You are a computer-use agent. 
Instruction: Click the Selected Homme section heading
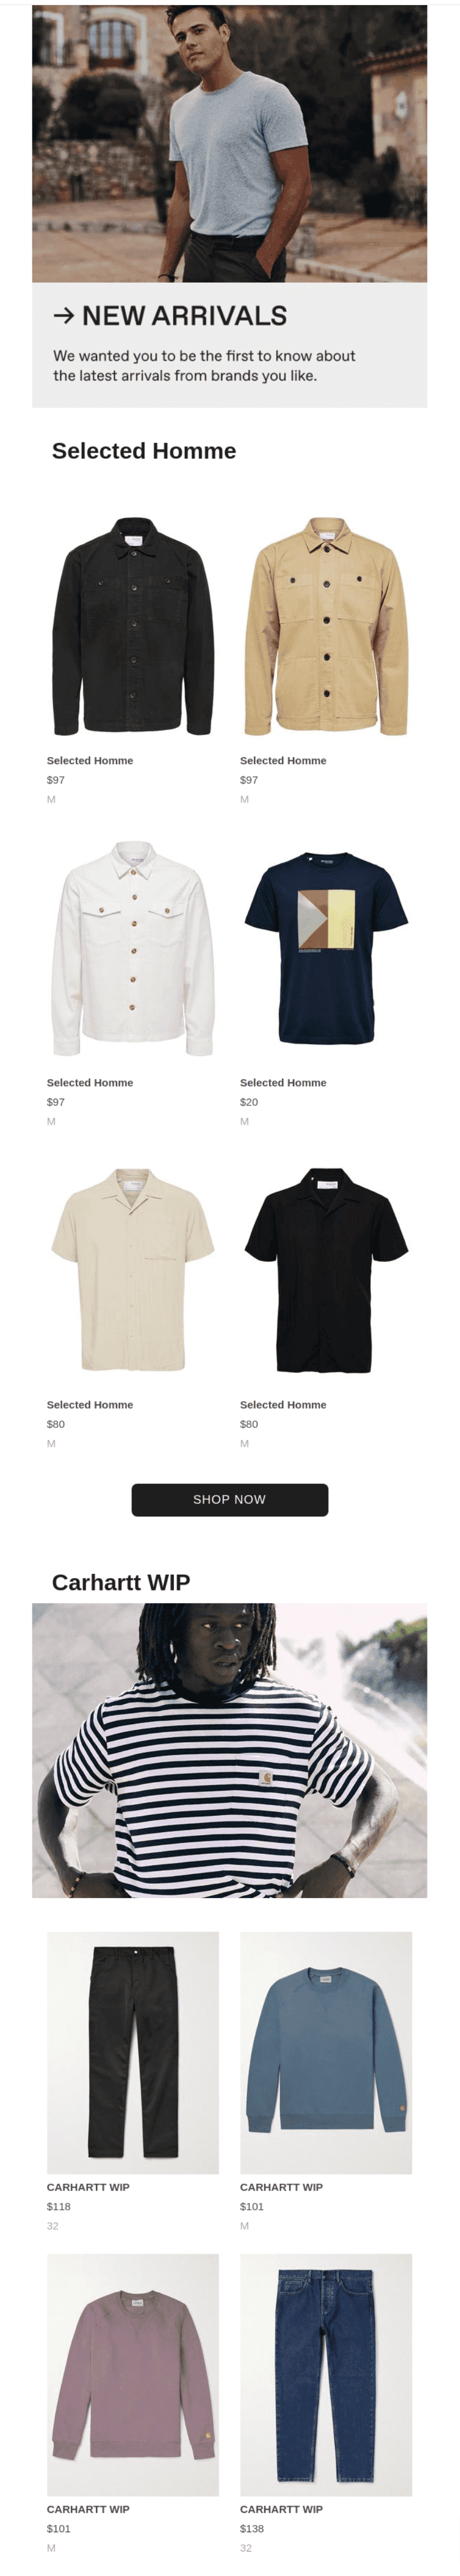click(x=144, y=451)
